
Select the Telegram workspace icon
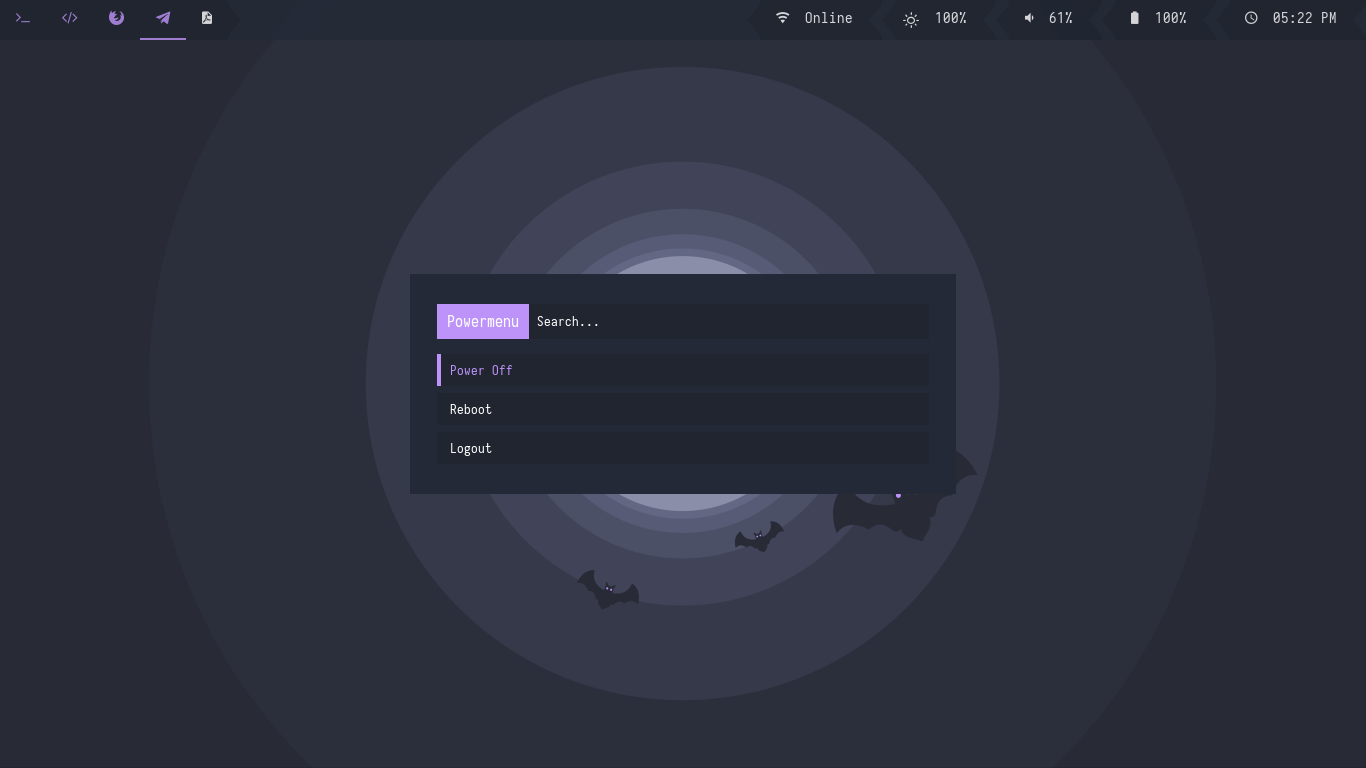(163, 18)
